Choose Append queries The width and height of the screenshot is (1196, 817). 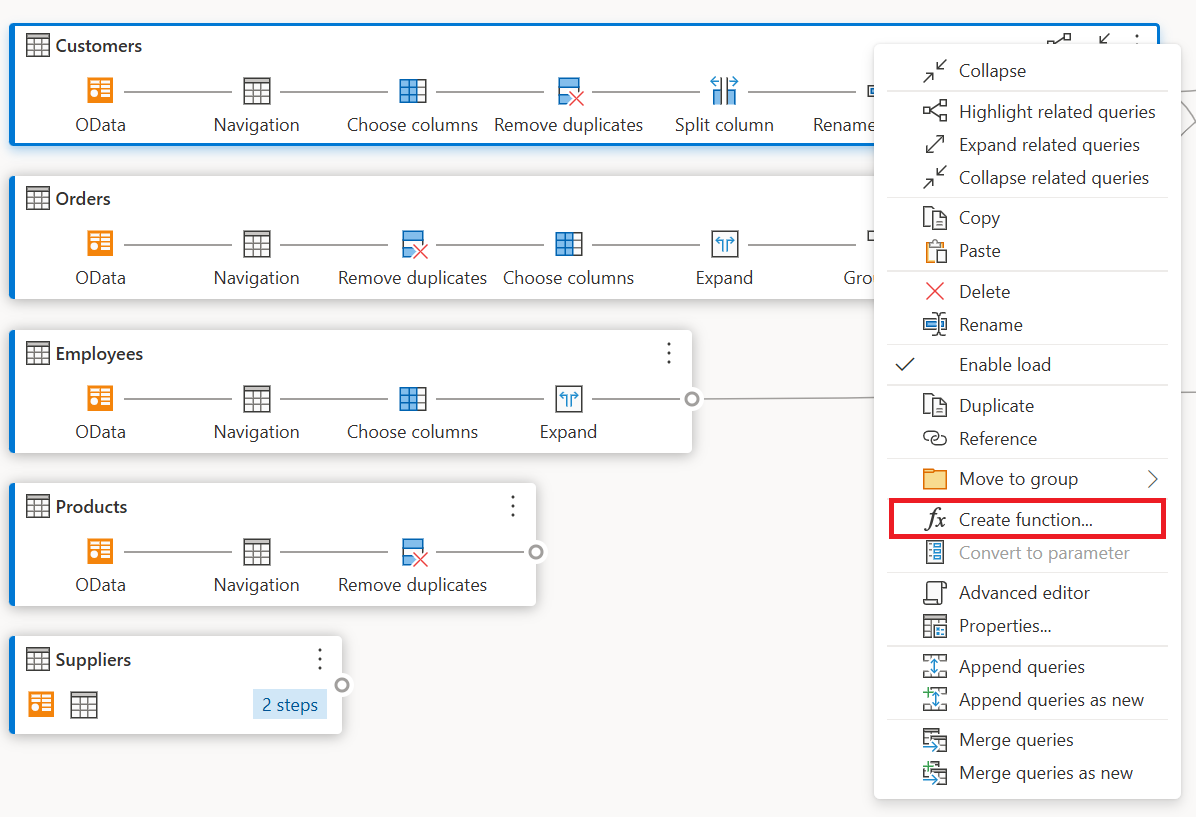point(1027,667)
